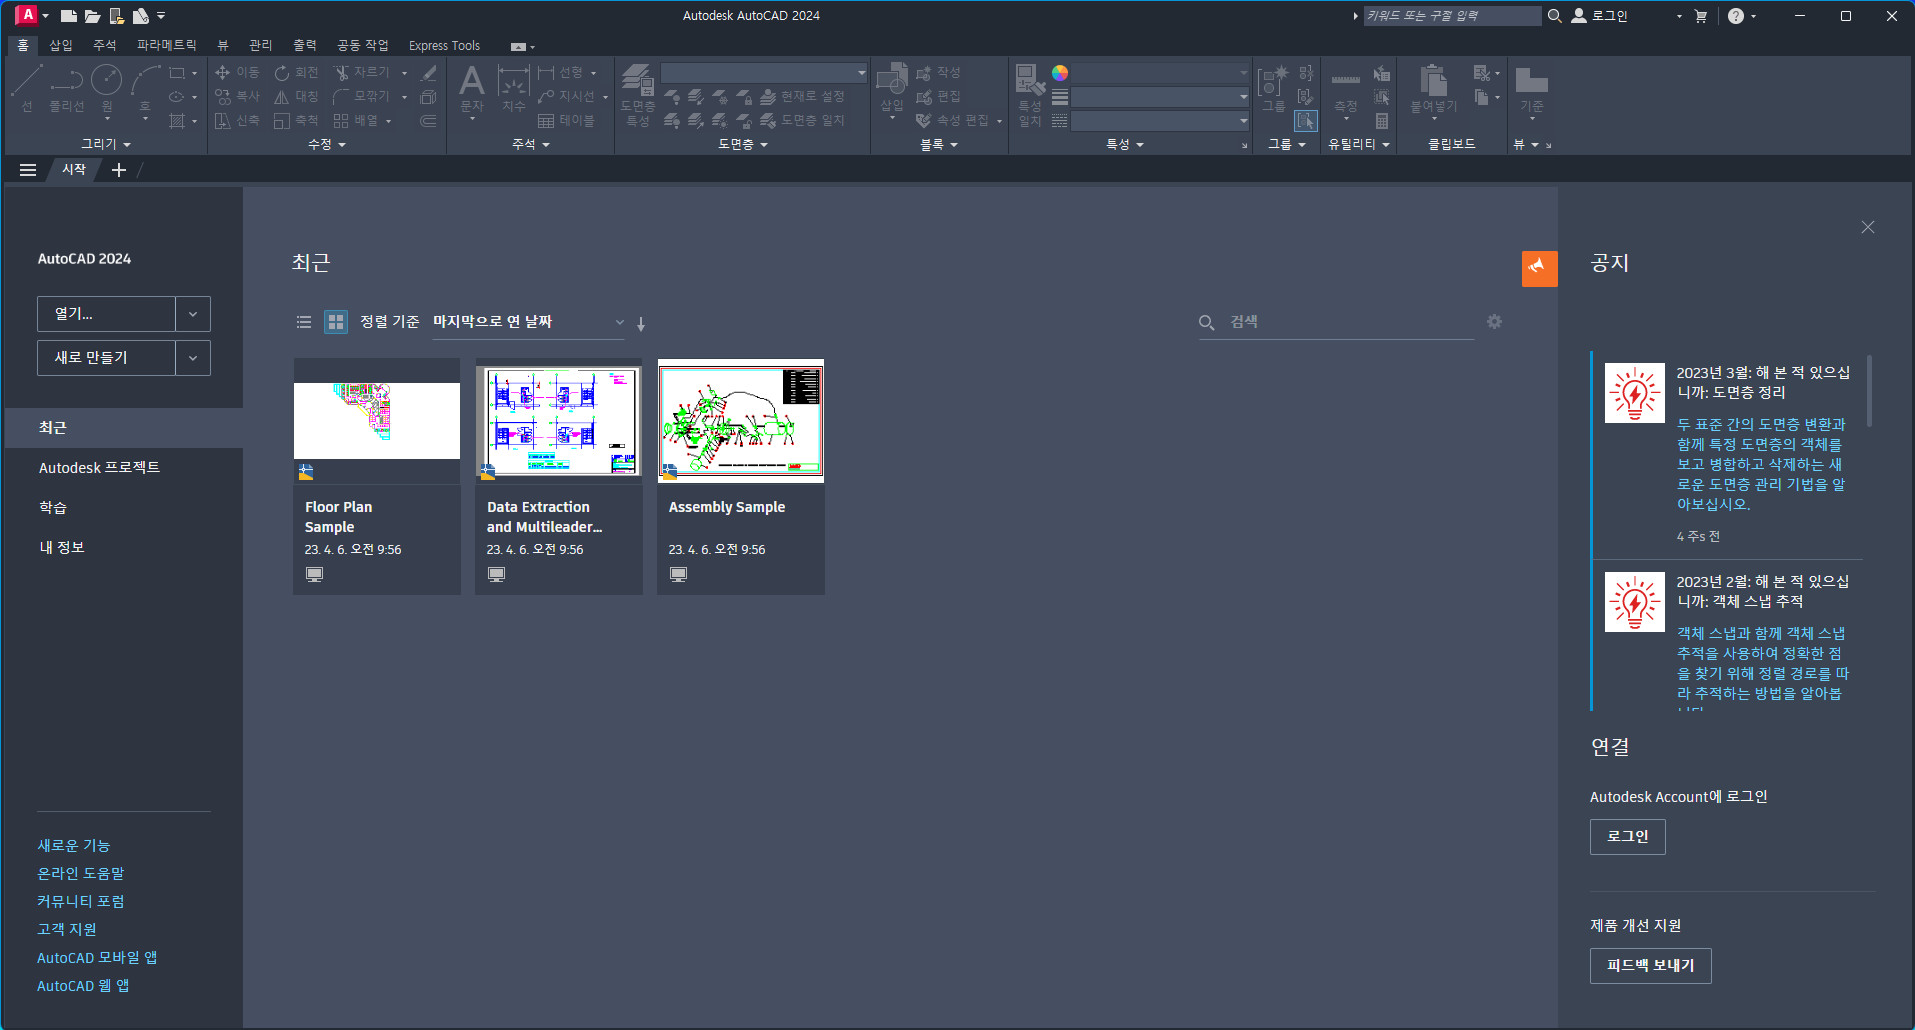This screenshot has width=1915, height=1030.
Task: Click Match Properties (특성 일치) icon
Action: [1030, 94]
